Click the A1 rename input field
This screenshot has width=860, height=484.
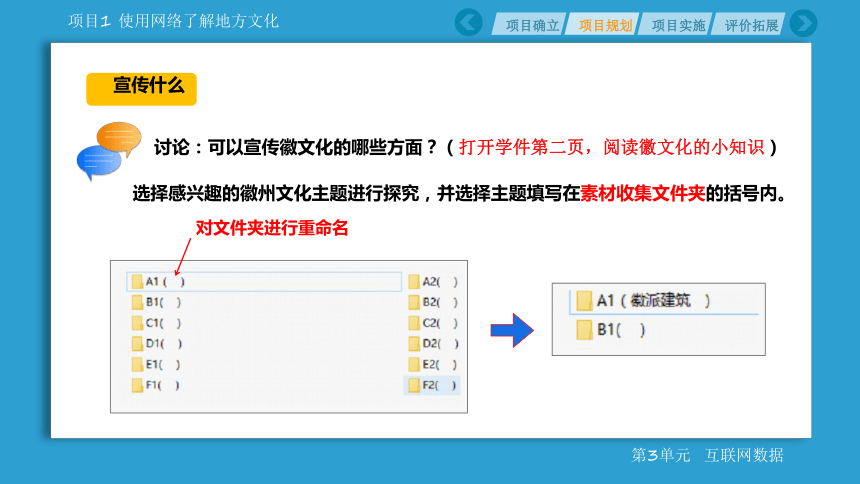(x=264, y=282)
